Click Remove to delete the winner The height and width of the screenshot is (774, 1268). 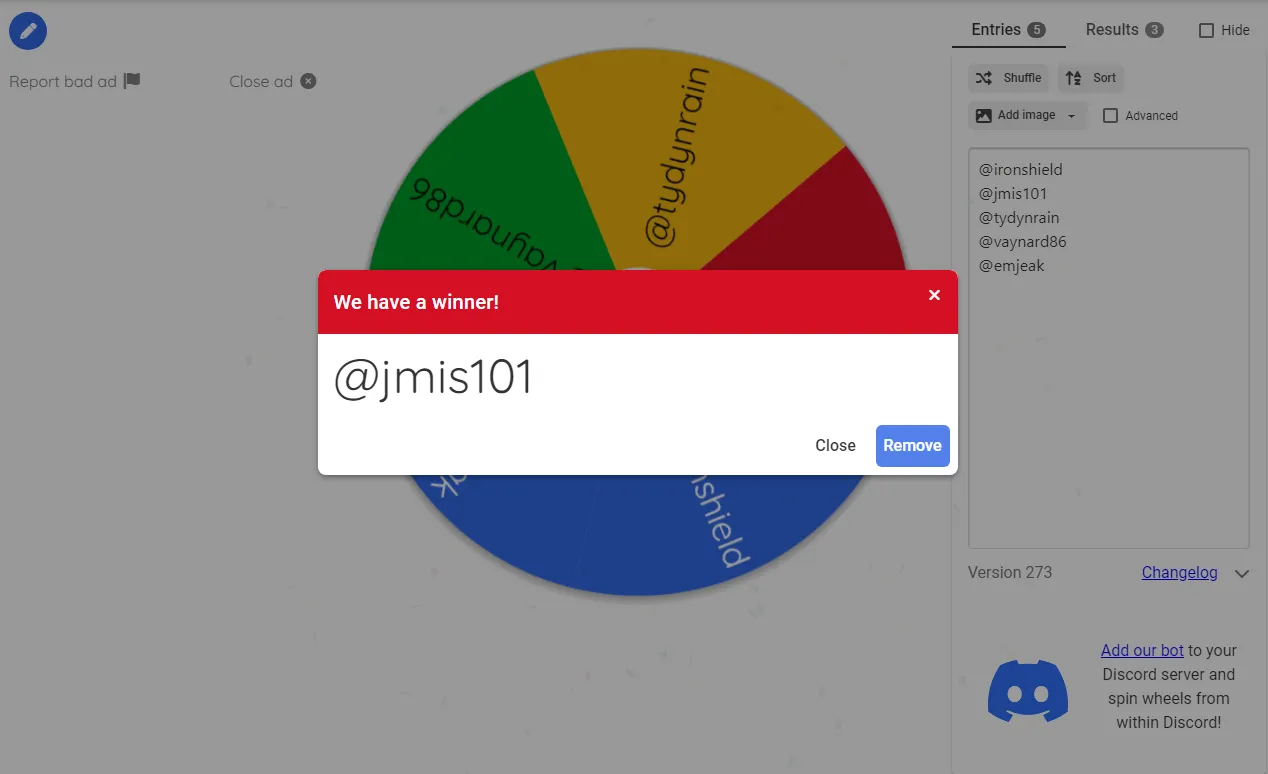tap(912, 446)
